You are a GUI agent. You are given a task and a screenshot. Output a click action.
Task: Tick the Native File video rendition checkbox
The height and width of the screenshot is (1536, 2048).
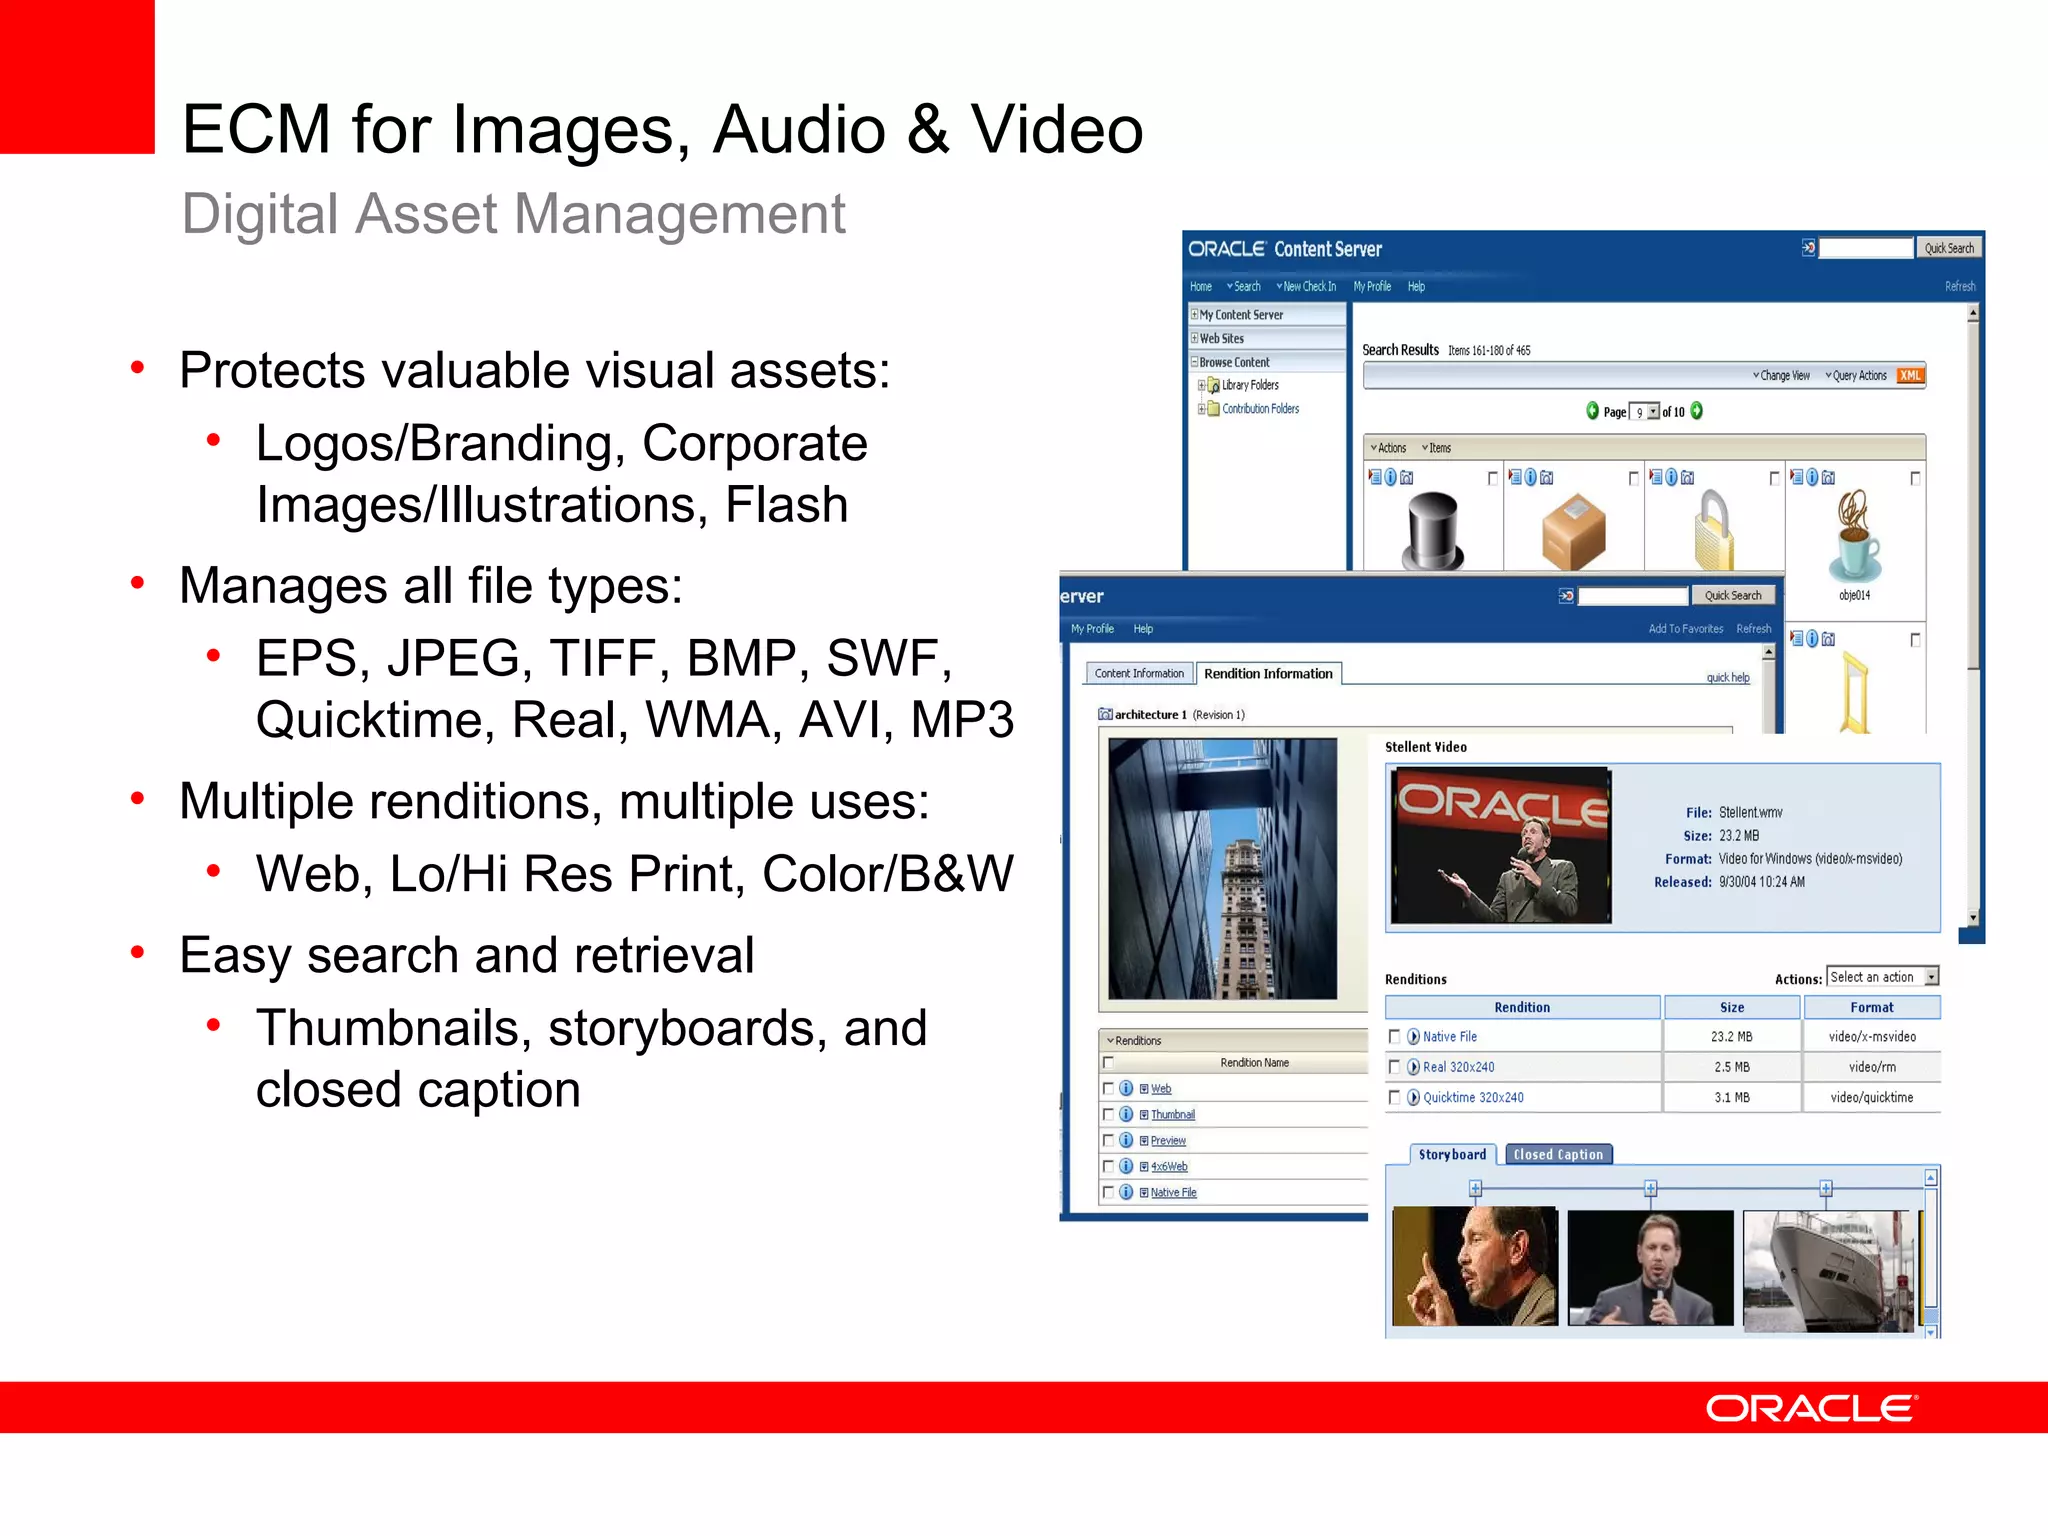[1394, 1037]
